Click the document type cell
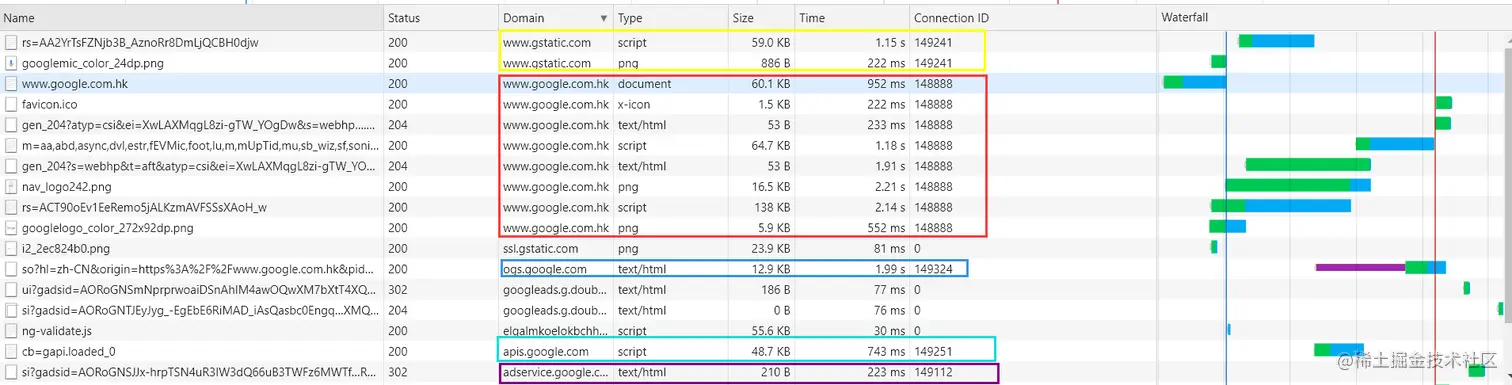Viewport: 1512px width, 385px height. tap(644, 84)
